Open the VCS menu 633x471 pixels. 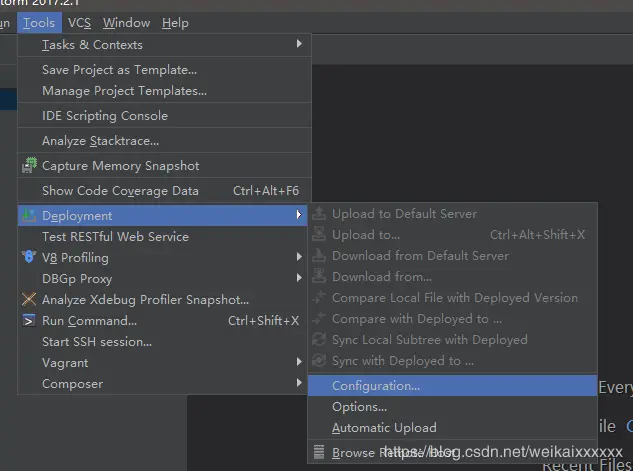coord(79,22)
